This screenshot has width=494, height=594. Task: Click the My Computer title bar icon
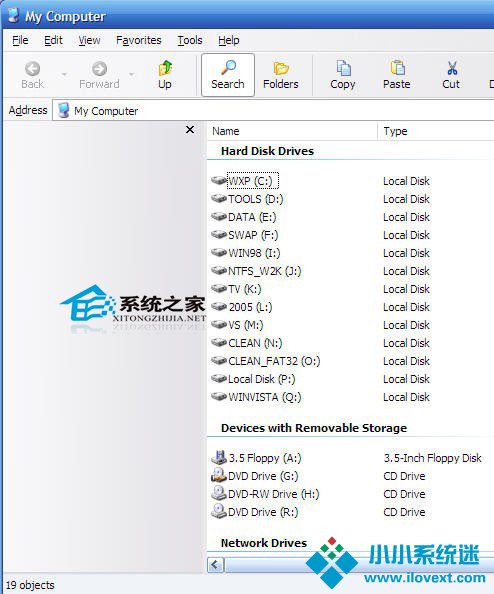pyautogui.click(x=14, y=15)
